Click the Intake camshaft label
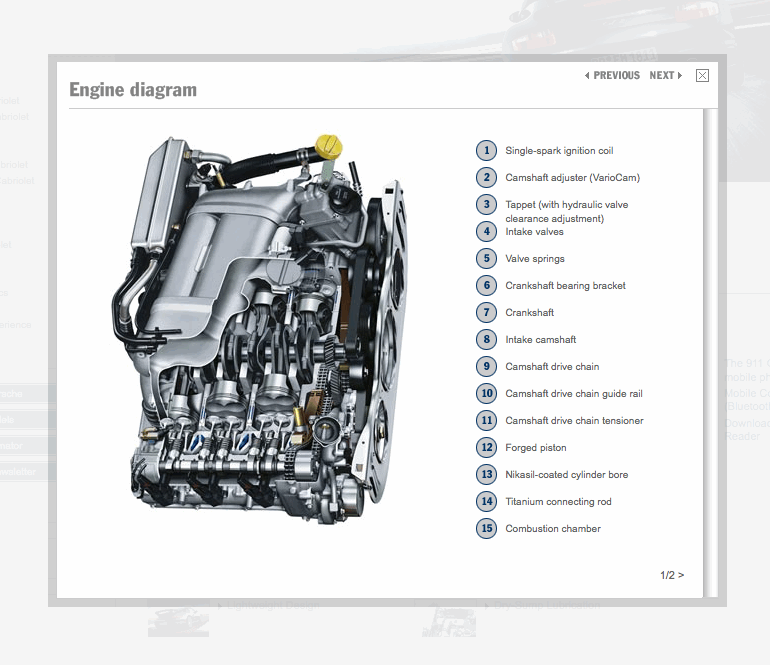770x665 pixels. point(541,339)
